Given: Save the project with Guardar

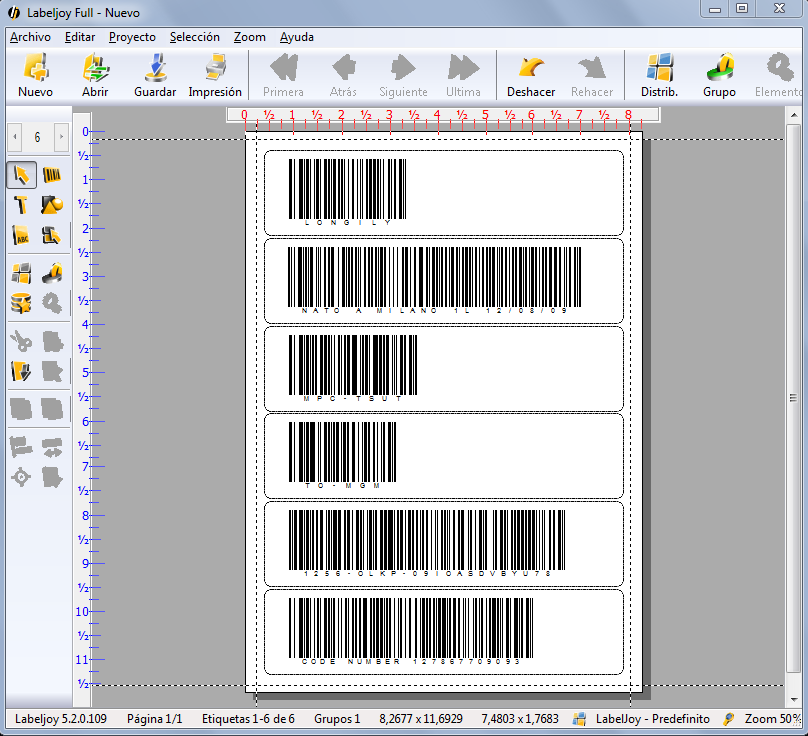Looking at the screenshot, I should 155,75.
